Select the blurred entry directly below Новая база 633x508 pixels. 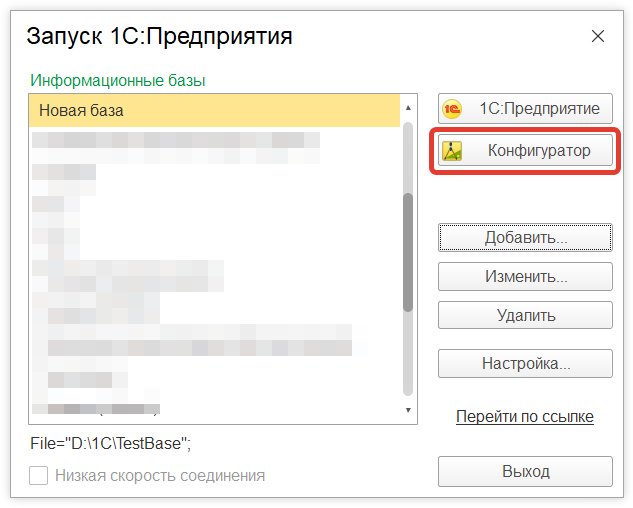[x=176, y=140]
